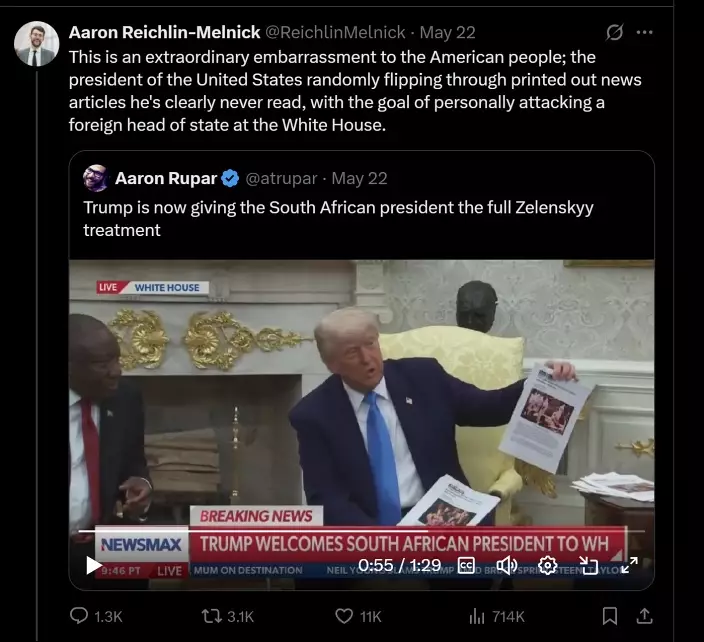Seek on the video progress bar

361,531
